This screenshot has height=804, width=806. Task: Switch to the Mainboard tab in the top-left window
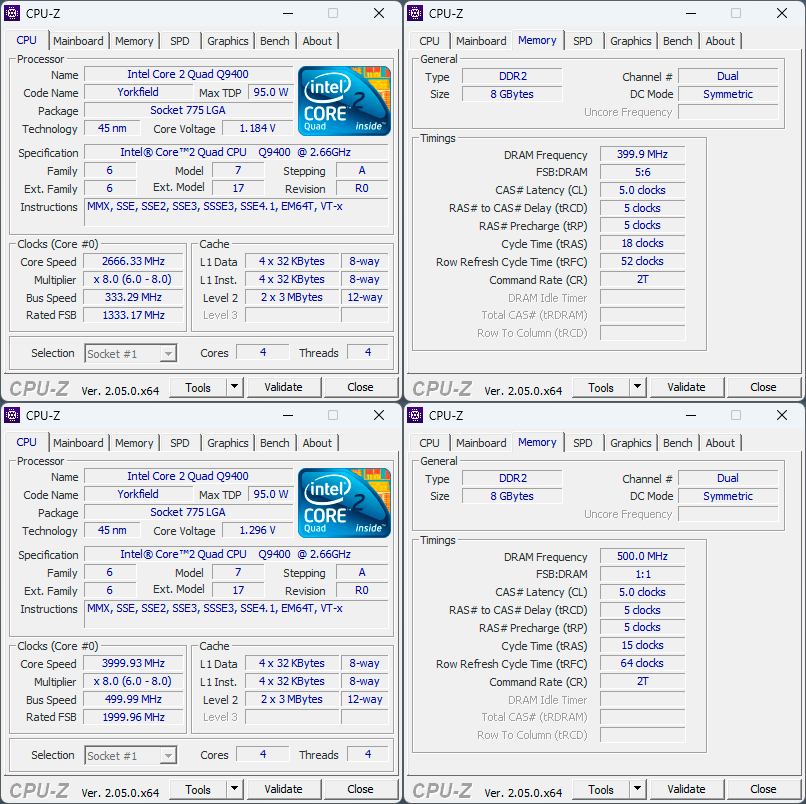click(x=78, y=41)
